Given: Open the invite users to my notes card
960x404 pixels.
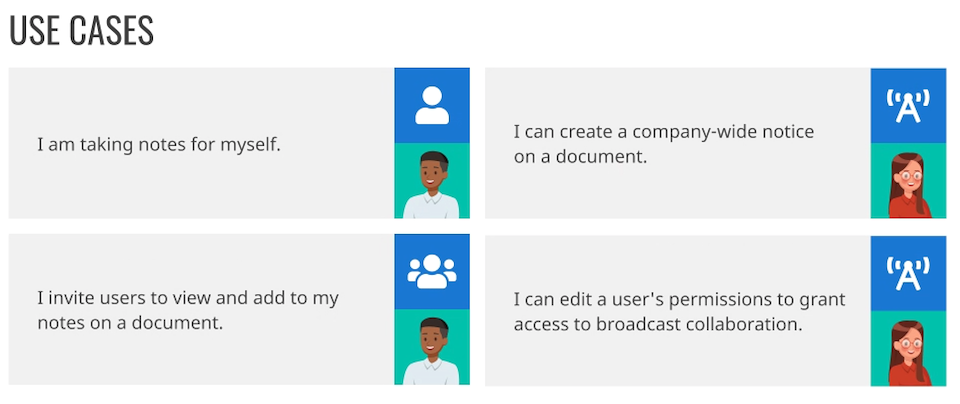Looking at the screenshot, I should coord(239,310).
